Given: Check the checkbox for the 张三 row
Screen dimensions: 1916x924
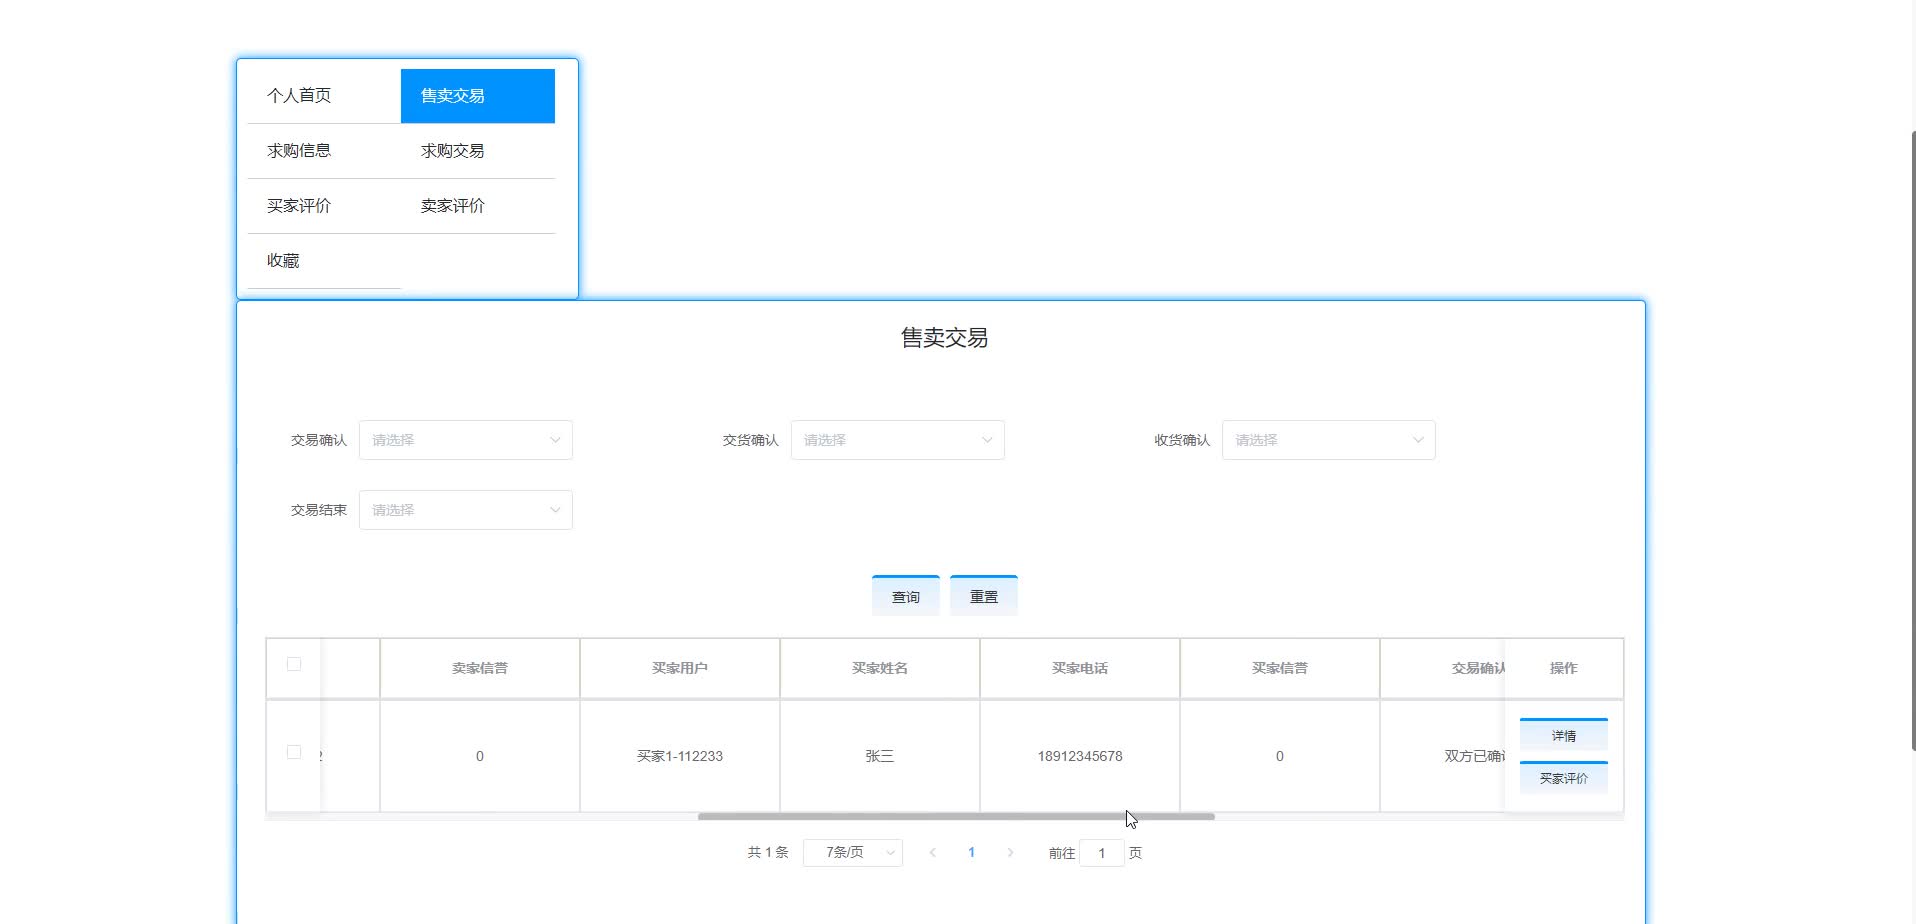Looking at the screenshot, I should 294,752.
